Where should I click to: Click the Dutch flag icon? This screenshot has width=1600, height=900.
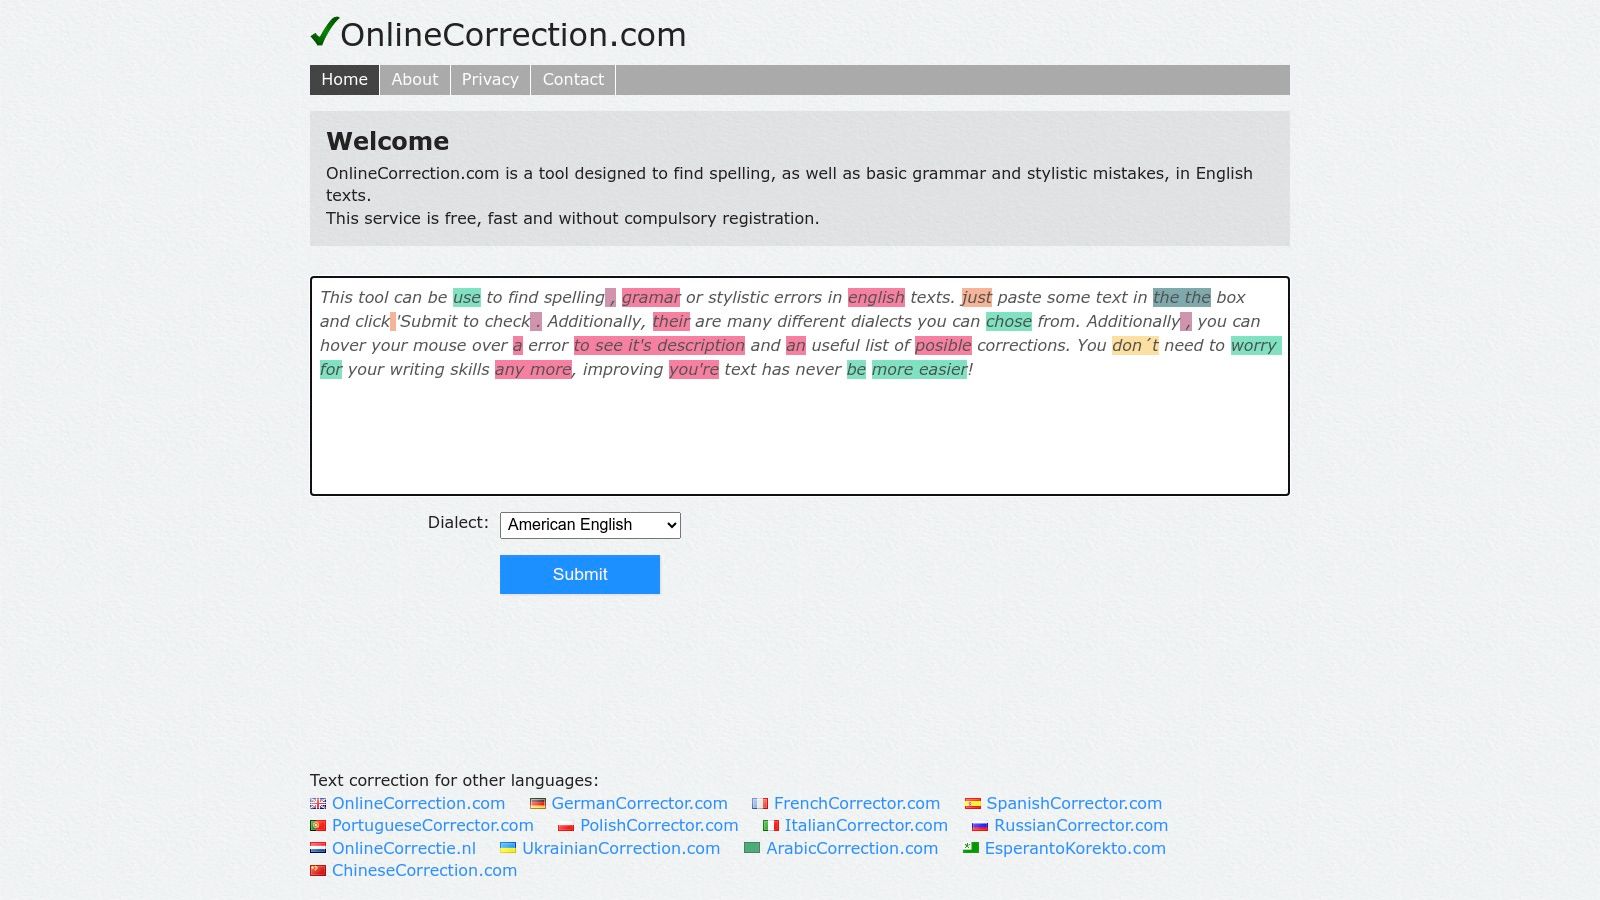(x=318, y=848)
